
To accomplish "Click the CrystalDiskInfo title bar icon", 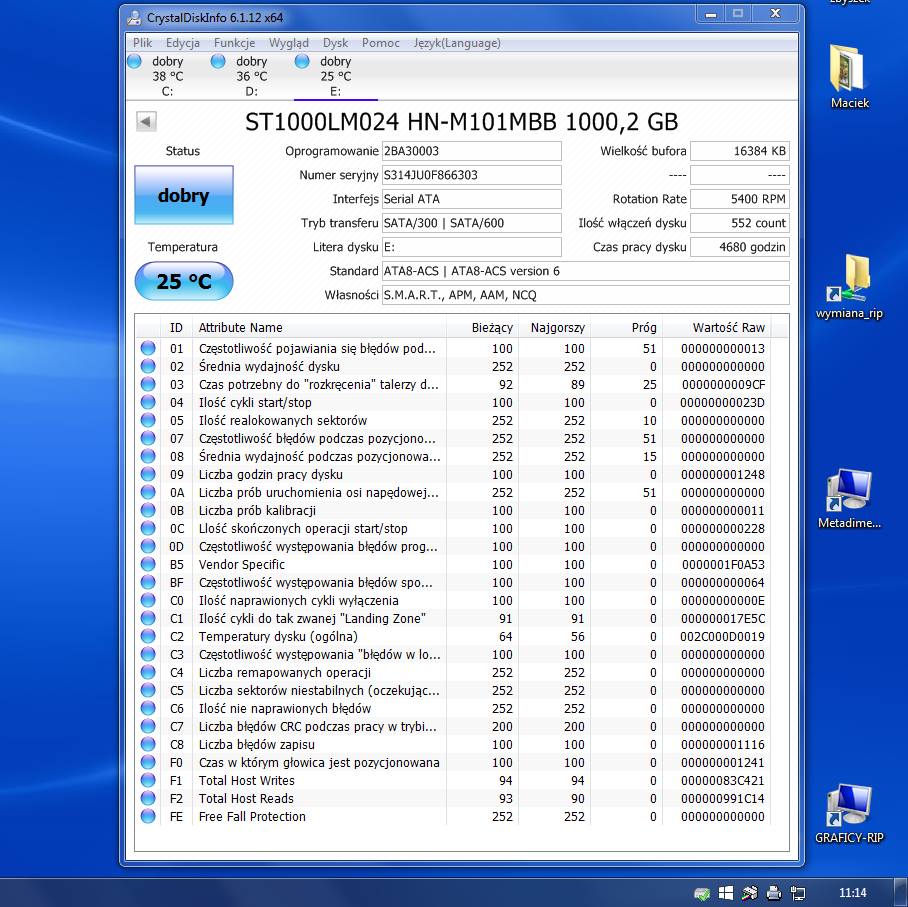I will click(x=134, y=18).
